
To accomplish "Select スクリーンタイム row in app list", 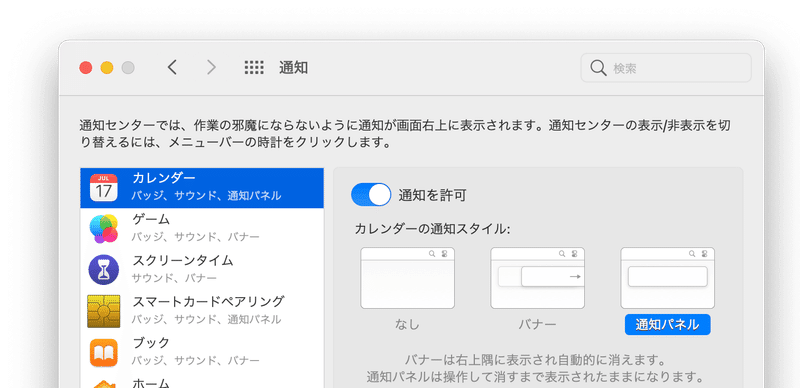I will (x=202, y=270).
